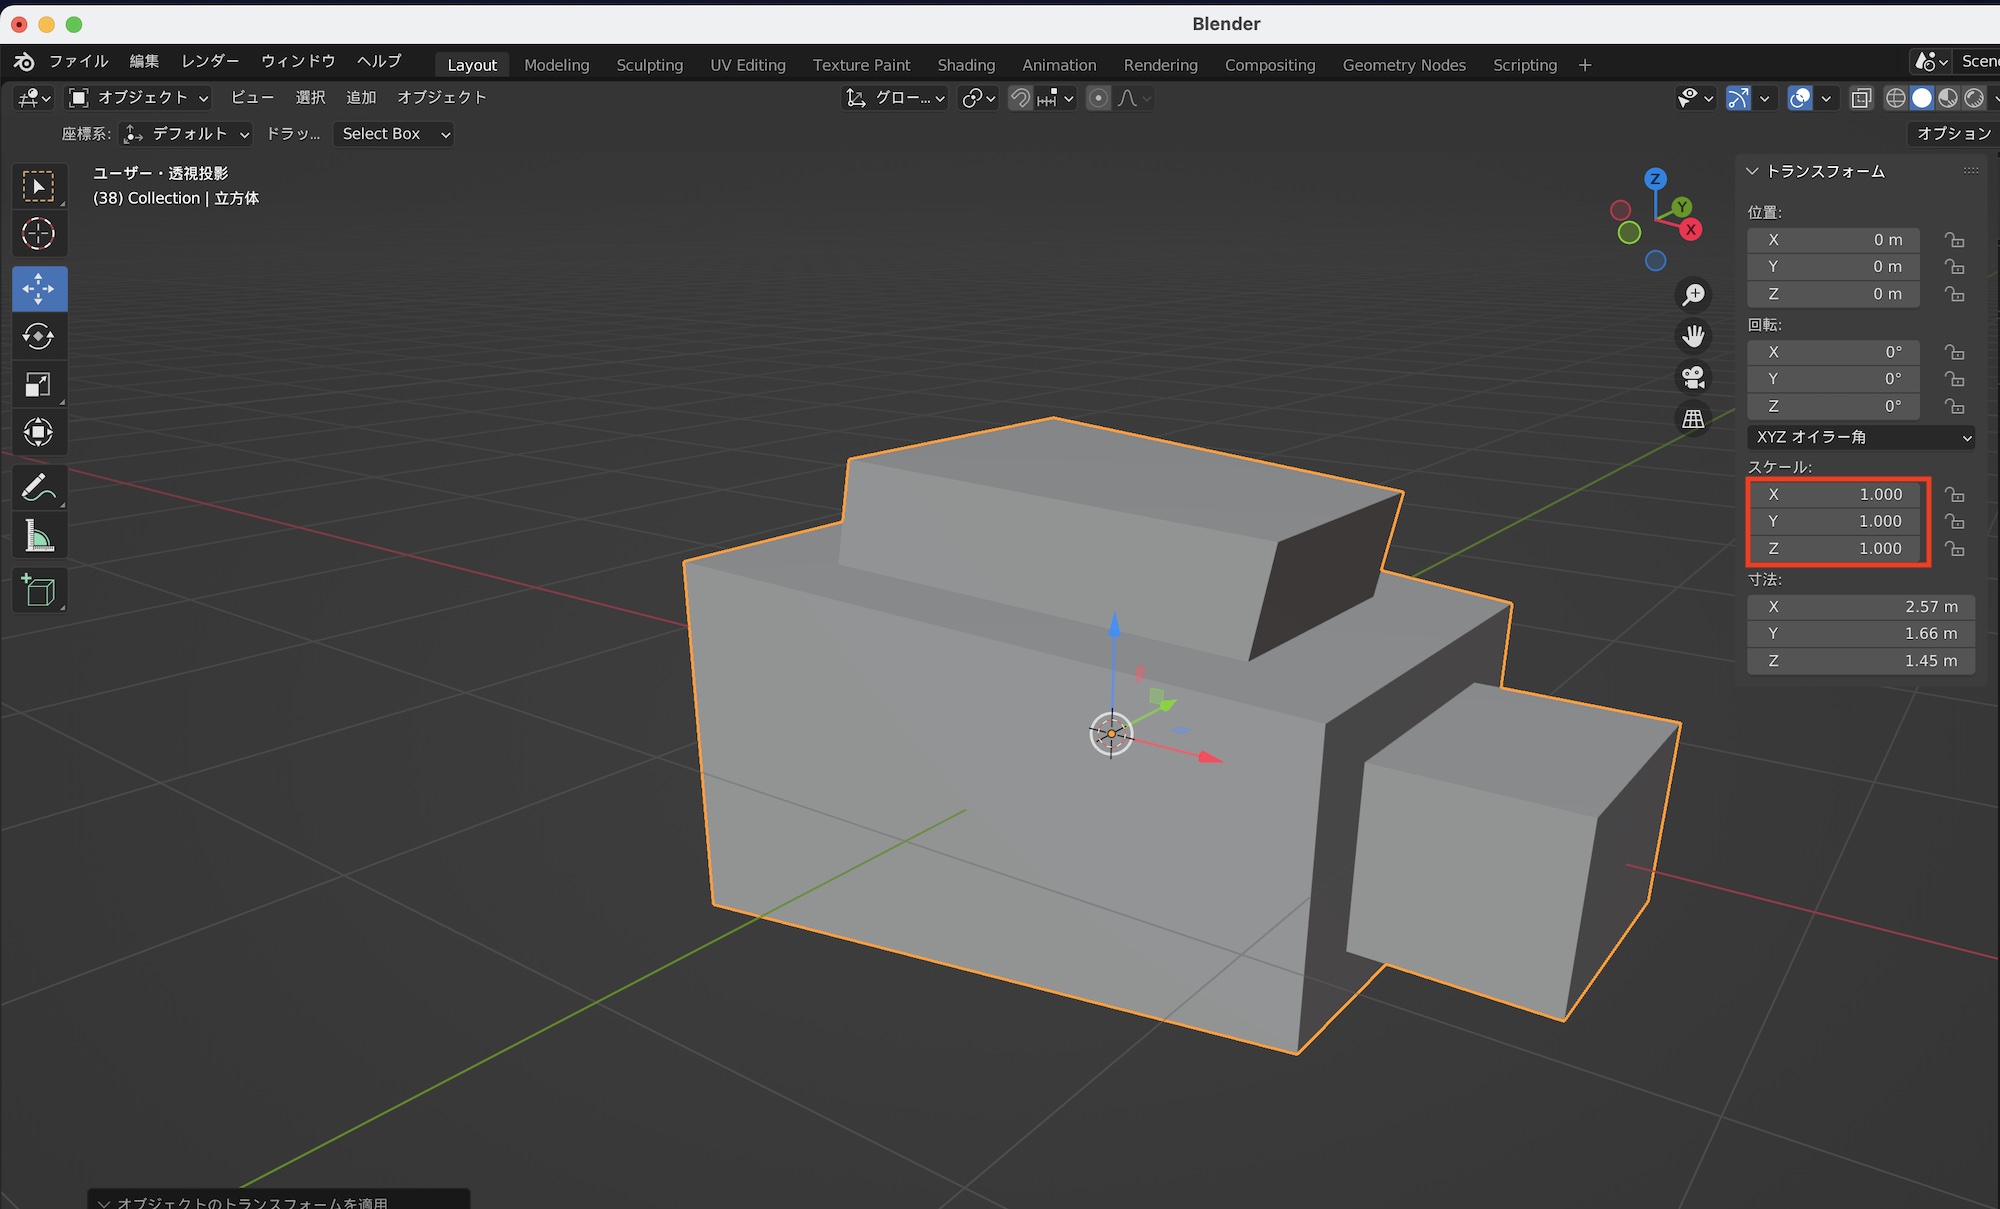Lock the X location value
2000x1209 pixels.
[x=1954, y=240]
